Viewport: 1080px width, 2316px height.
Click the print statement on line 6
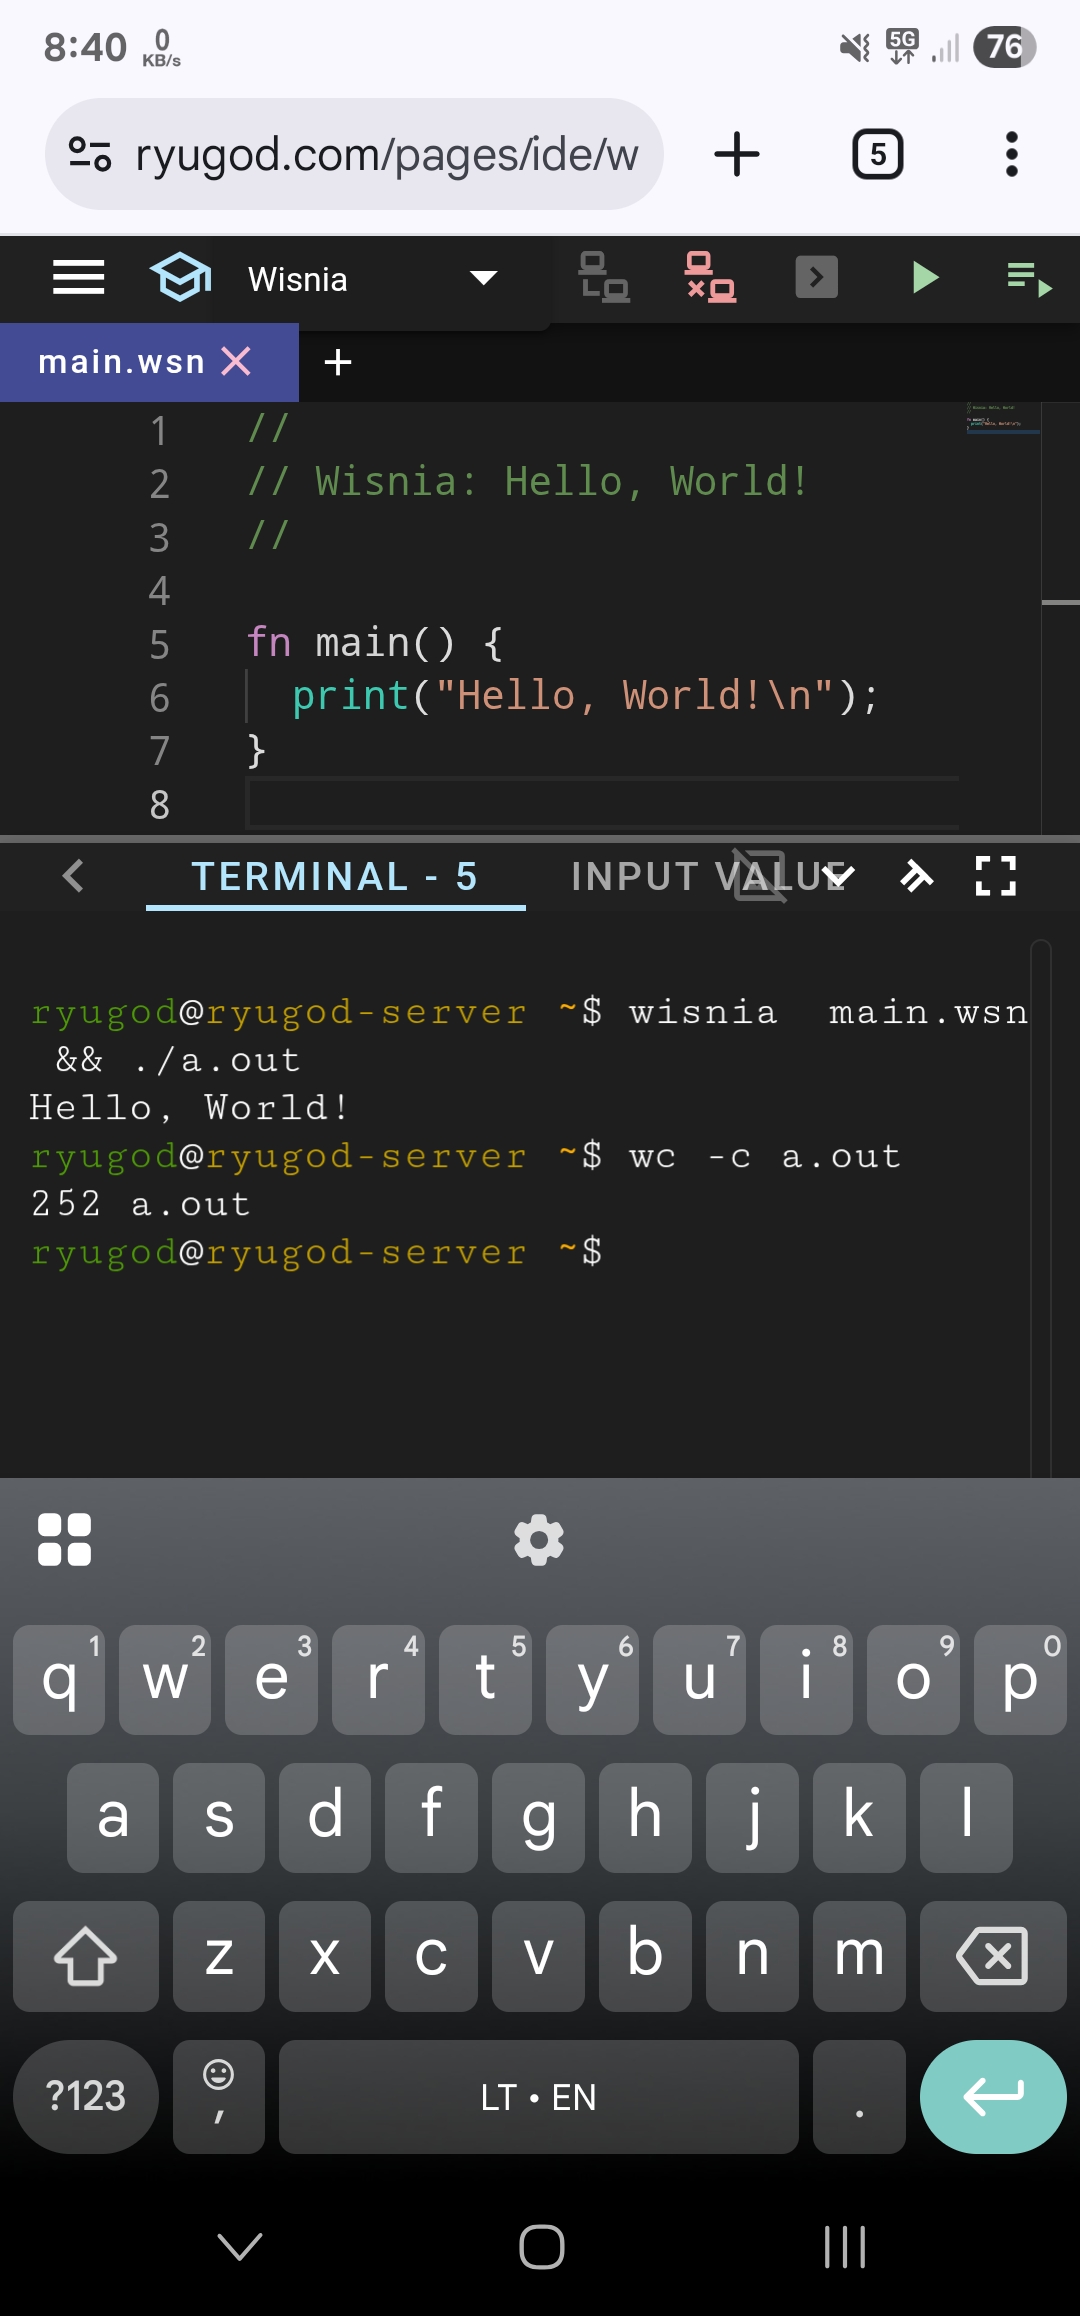(585, 696)
